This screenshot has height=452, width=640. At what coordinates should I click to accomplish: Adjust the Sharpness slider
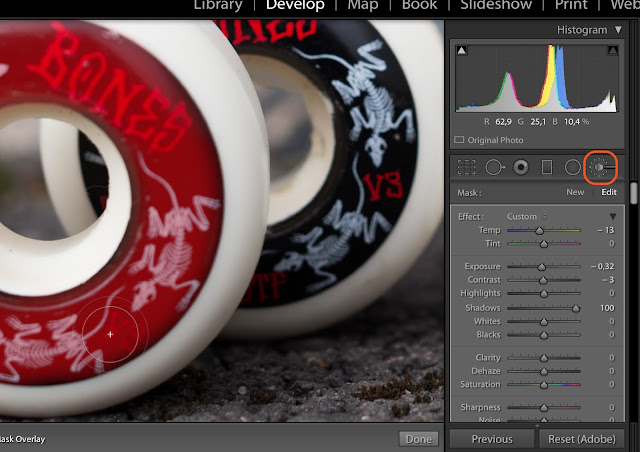click(x=544, y=407)
